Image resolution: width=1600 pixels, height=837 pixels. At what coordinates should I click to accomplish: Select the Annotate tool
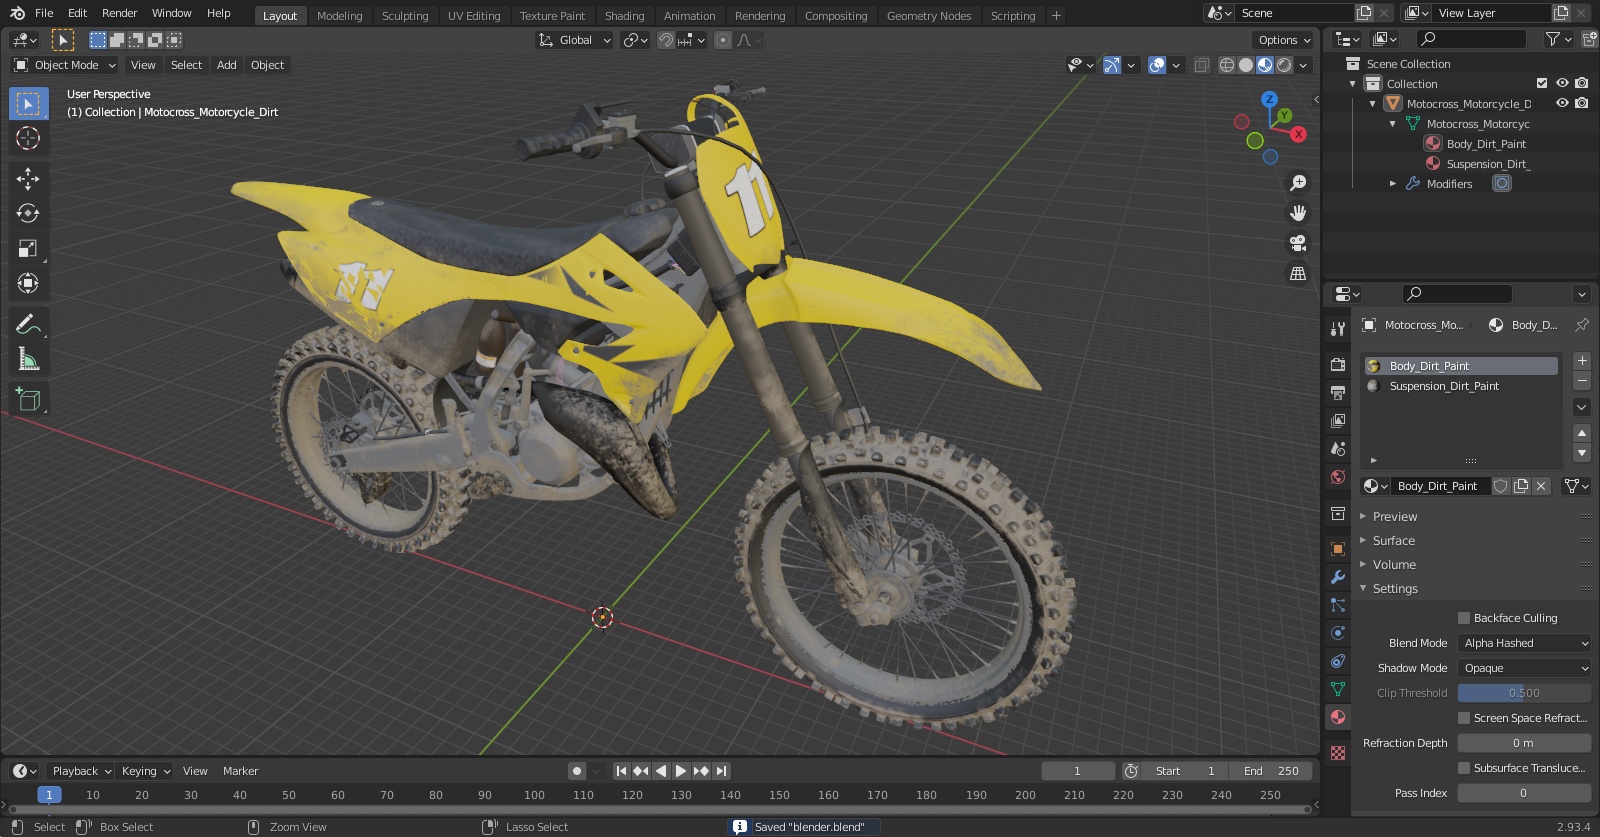coord(28,324)
